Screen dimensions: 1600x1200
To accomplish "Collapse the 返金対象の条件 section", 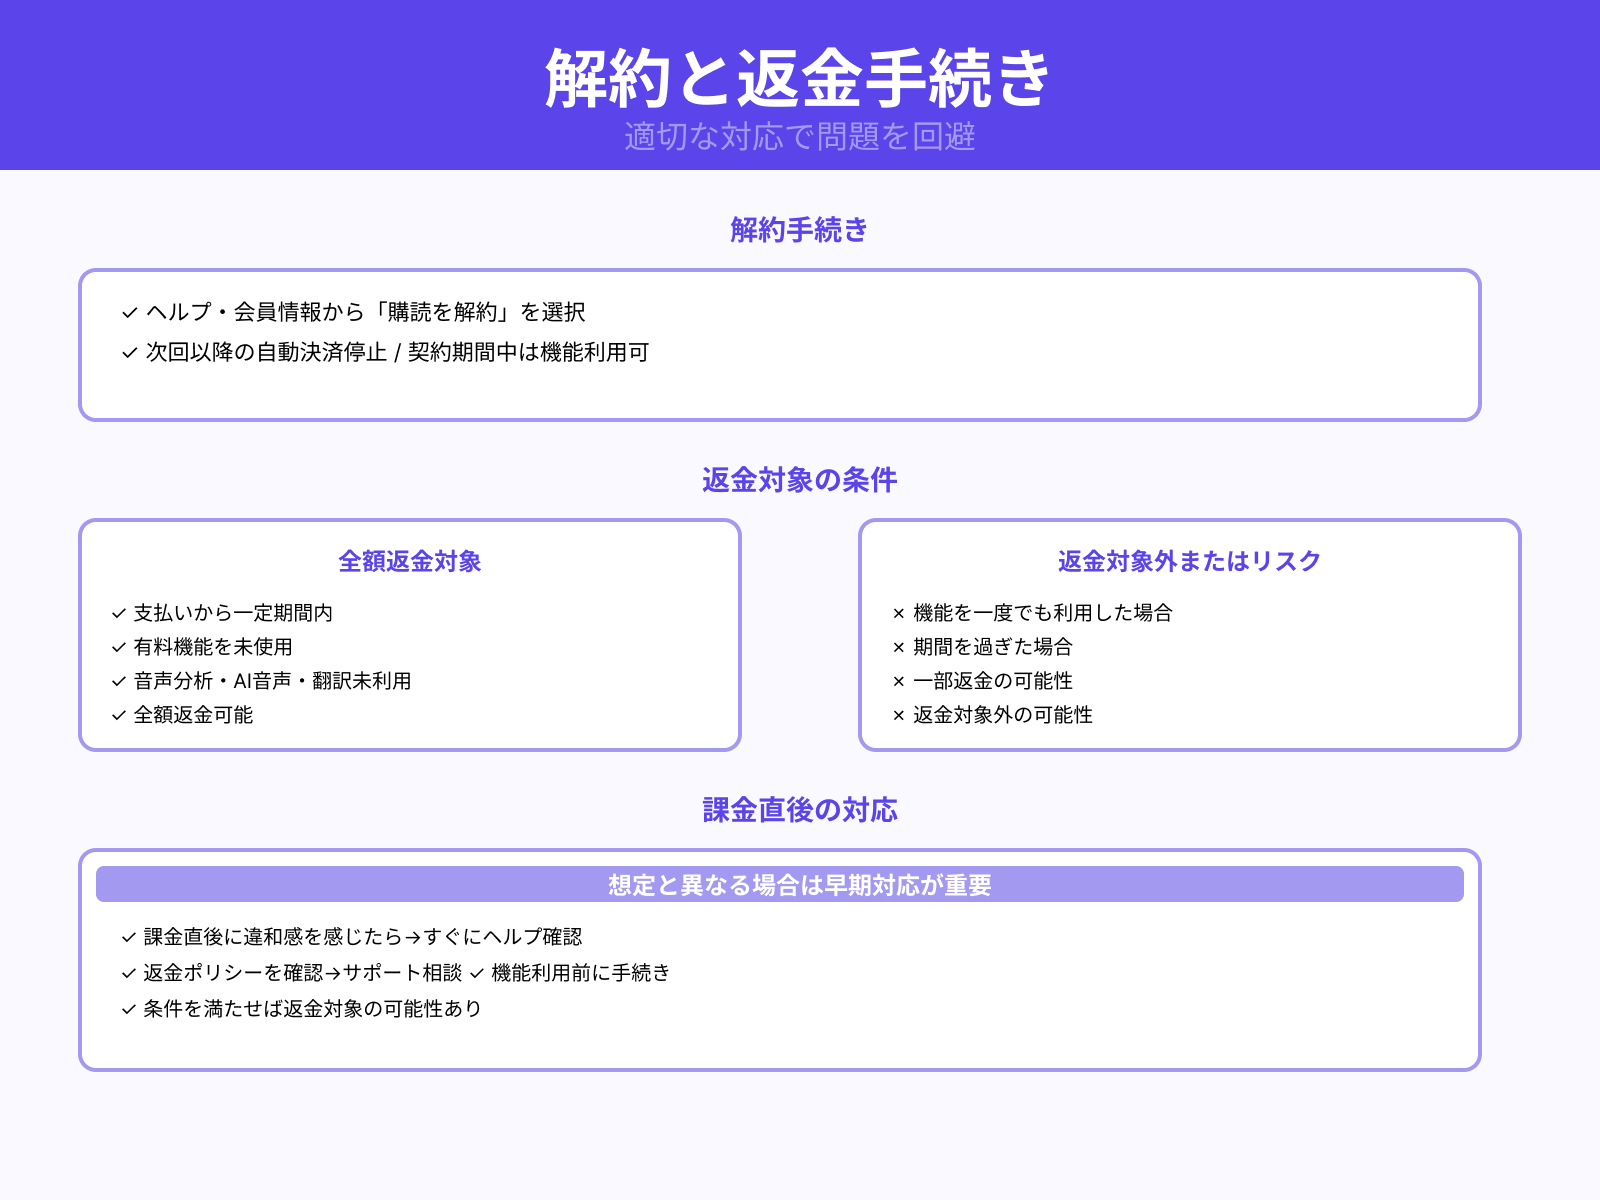I will pyautogui.click(x=800, y=481).
